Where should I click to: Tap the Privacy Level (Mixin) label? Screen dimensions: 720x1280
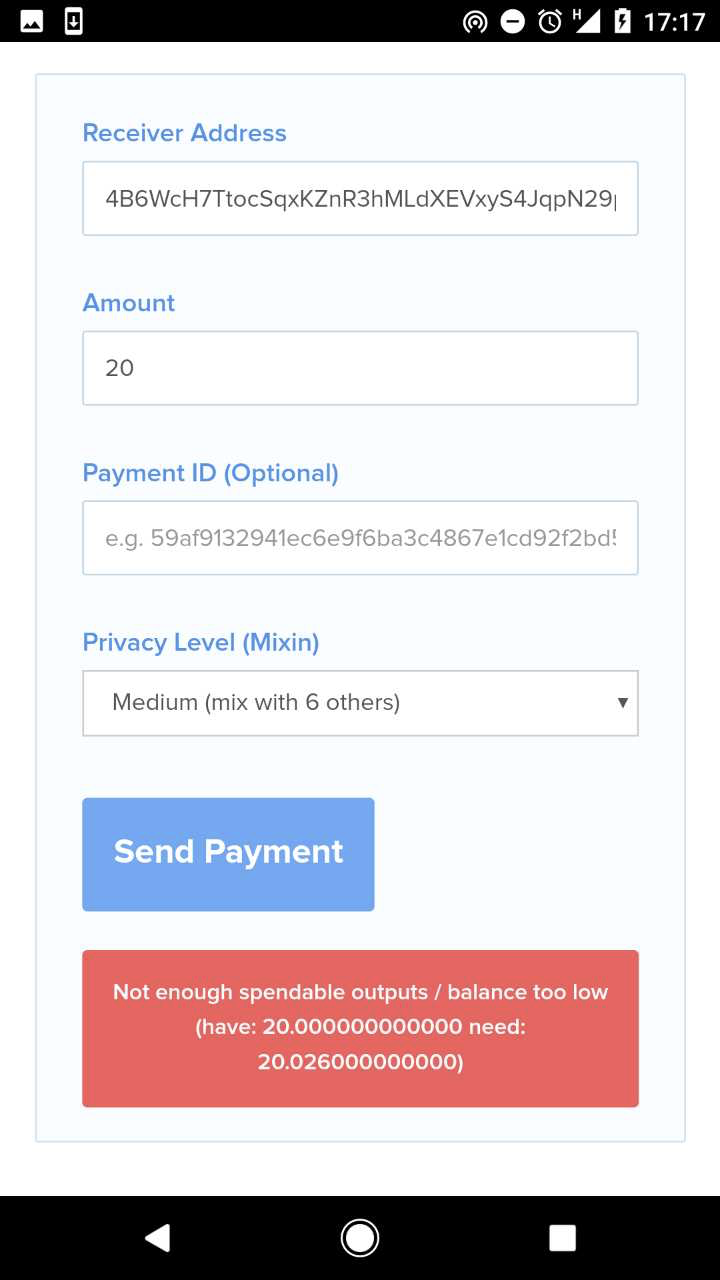(x=201, y=642)
